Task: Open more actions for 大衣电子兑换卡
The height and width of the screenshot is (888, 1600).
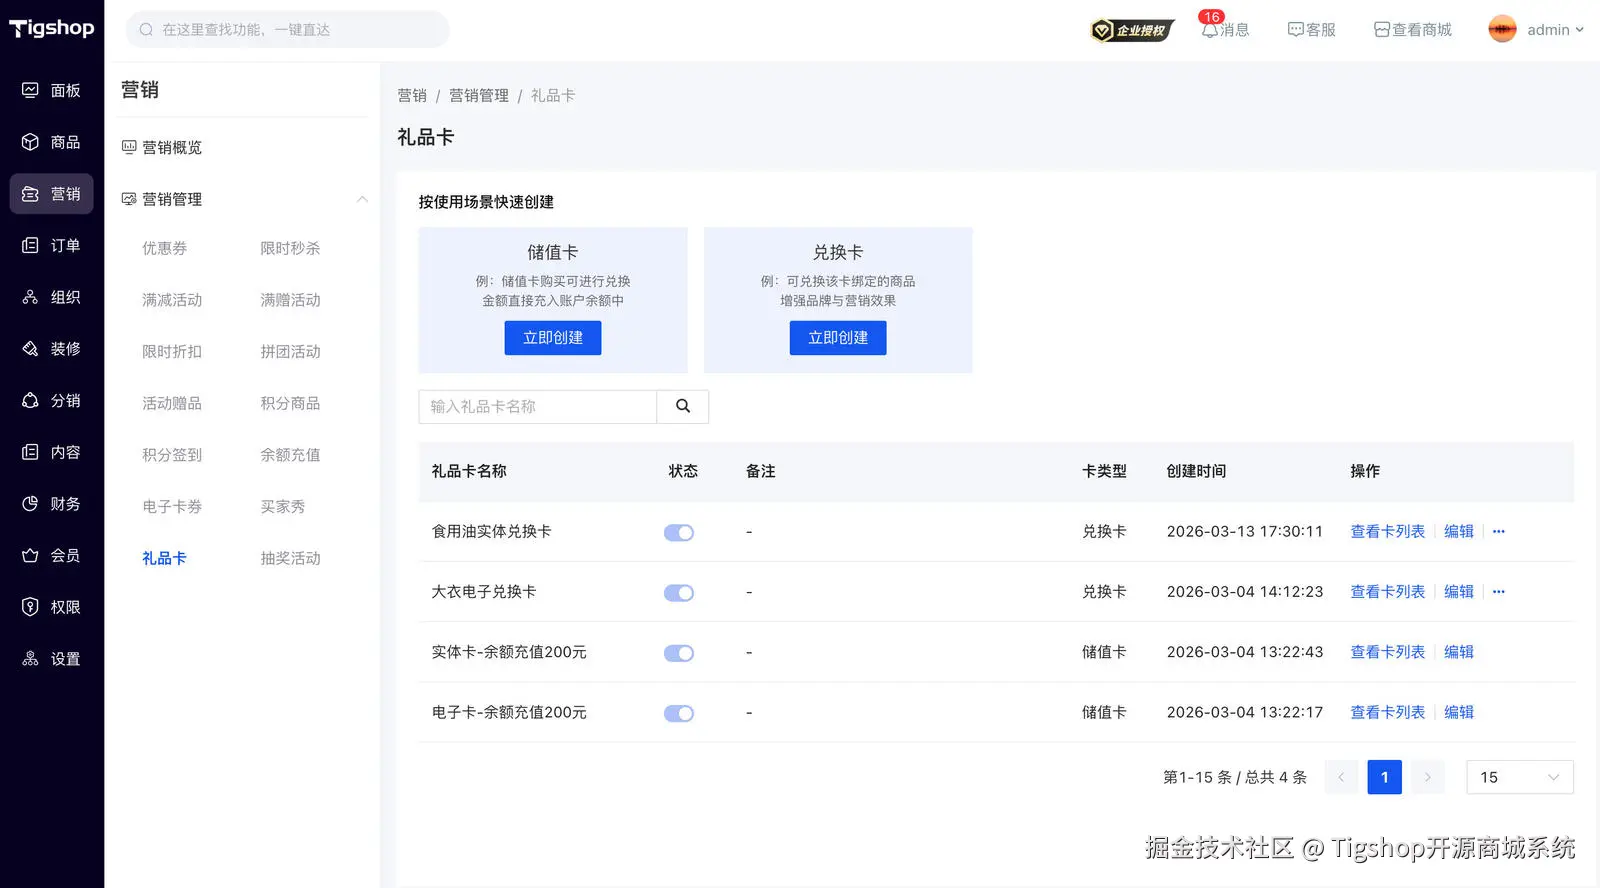Action: 1498,592
